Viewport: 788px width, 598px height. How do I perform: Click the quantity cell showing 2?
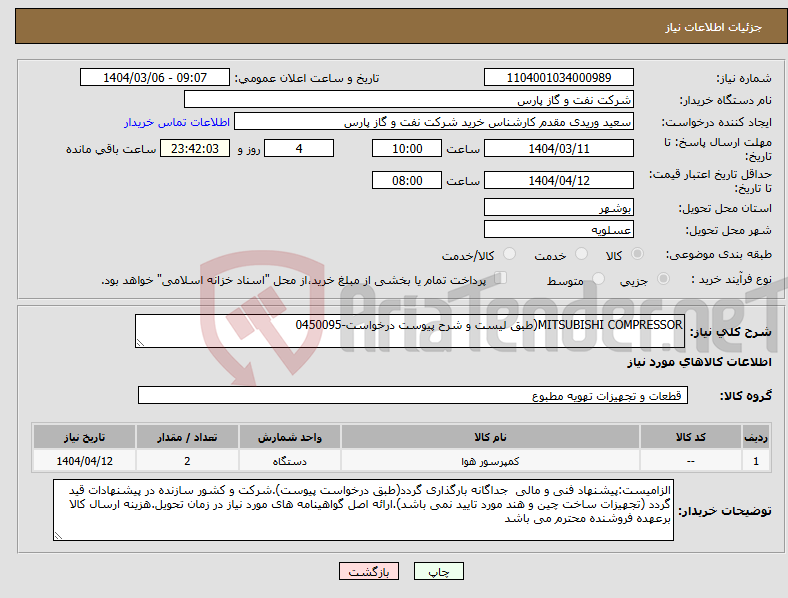click(187, 461)
